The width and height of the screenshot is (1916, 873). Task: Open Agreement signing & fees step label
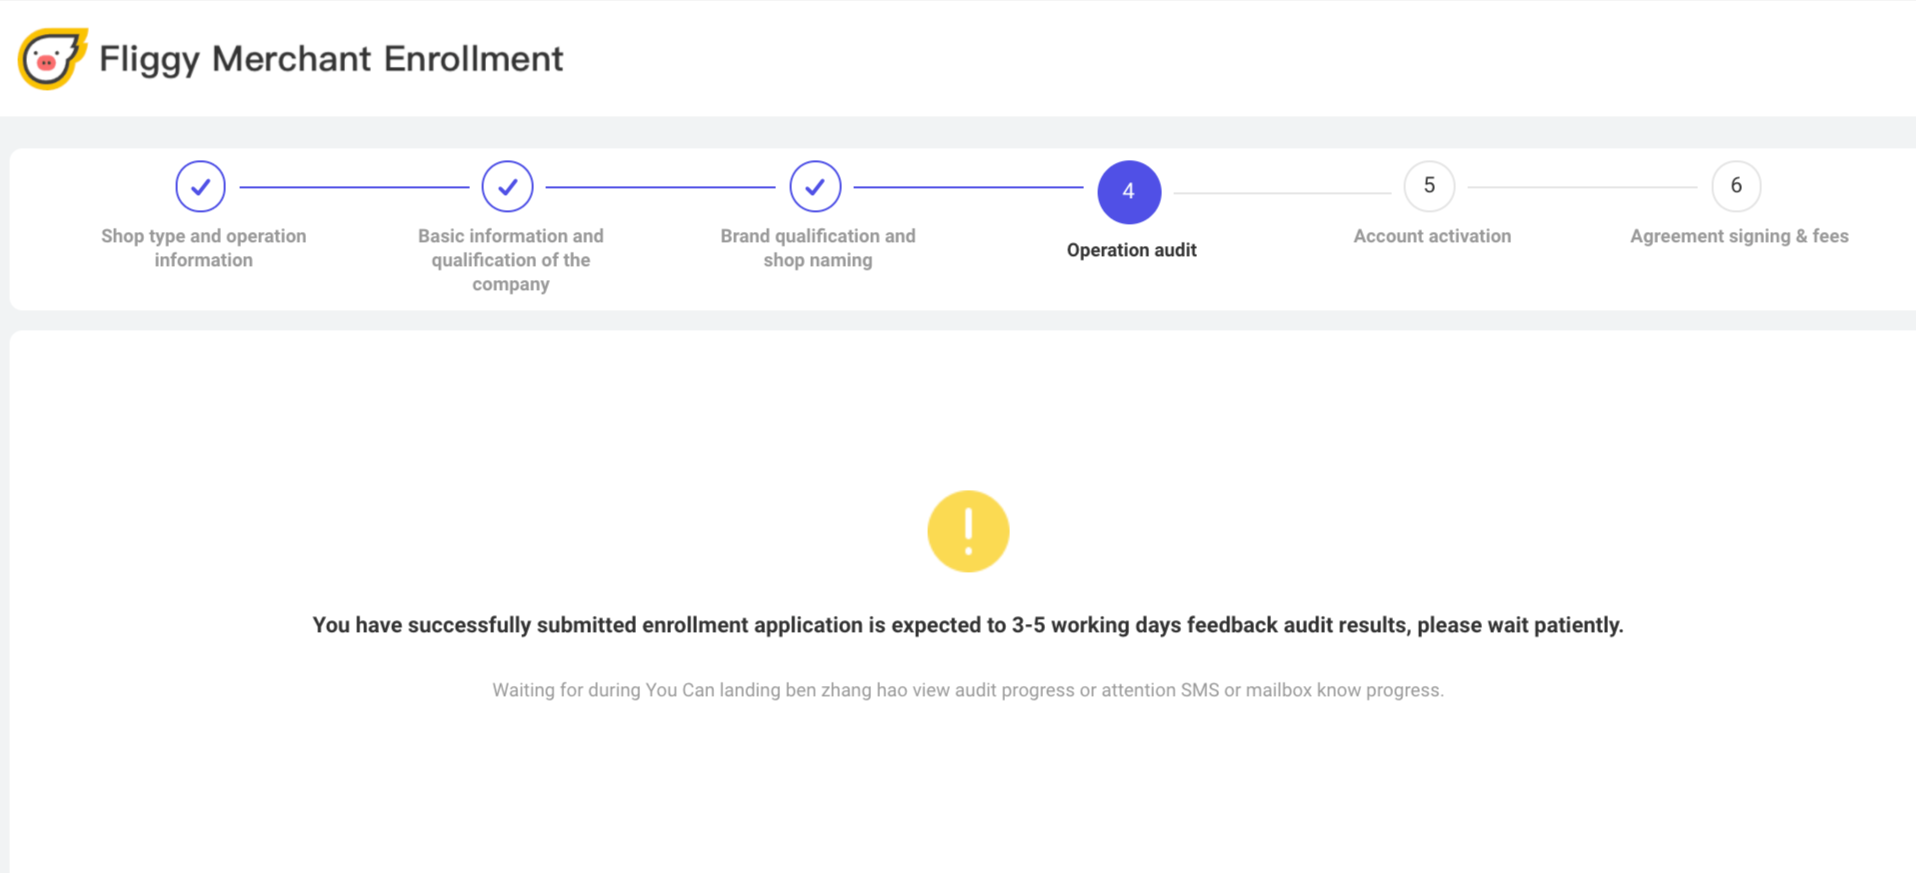[1739, 236]
